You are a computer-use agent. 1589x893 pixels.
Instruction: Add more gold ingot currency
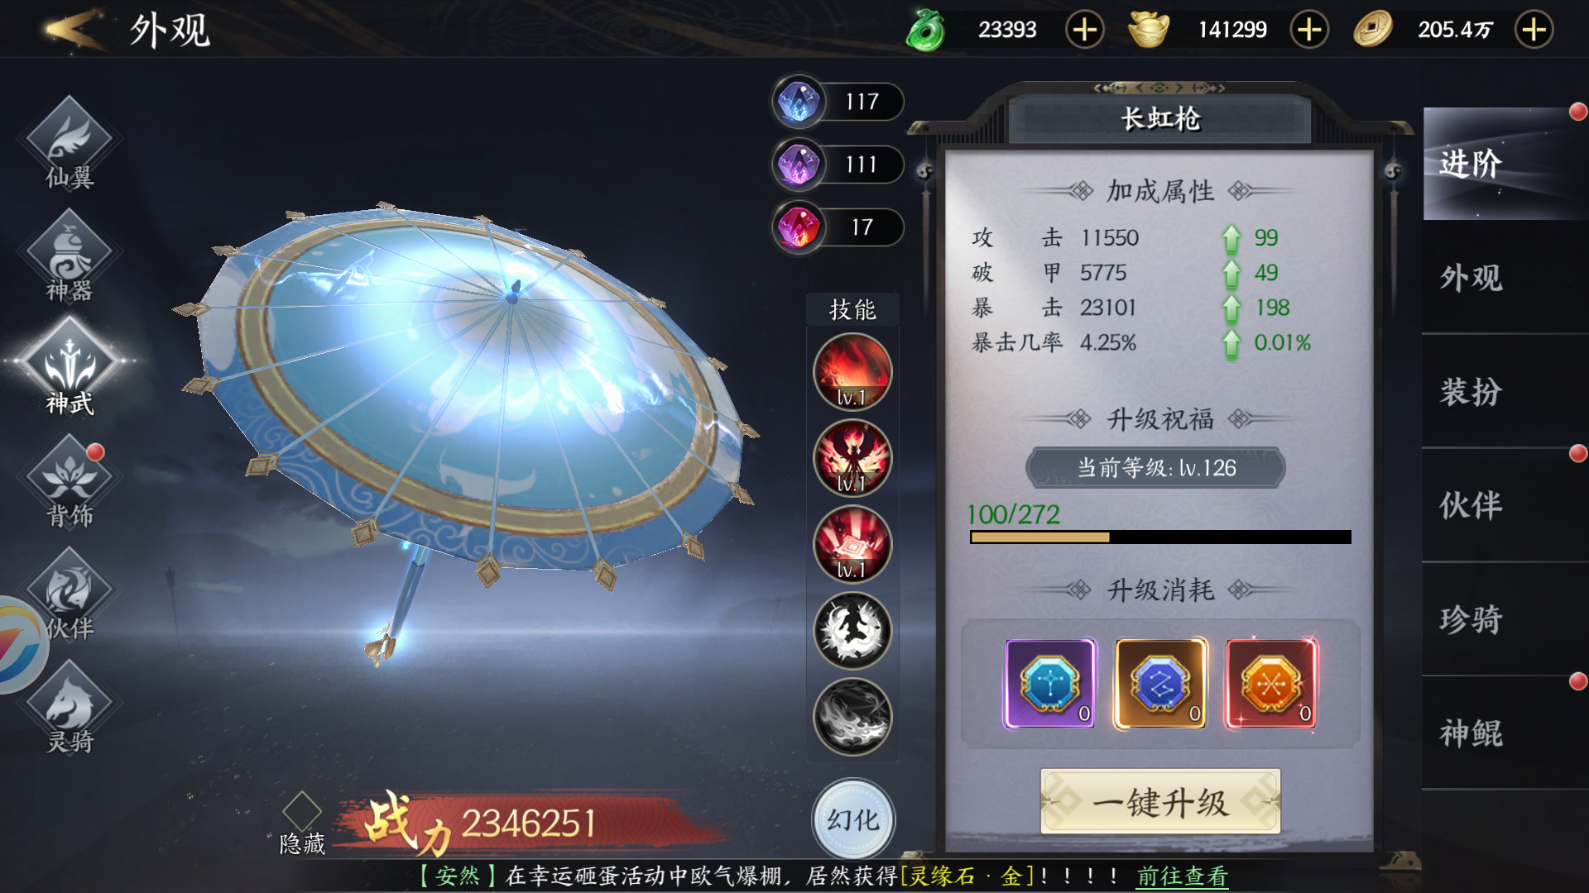1309,30
